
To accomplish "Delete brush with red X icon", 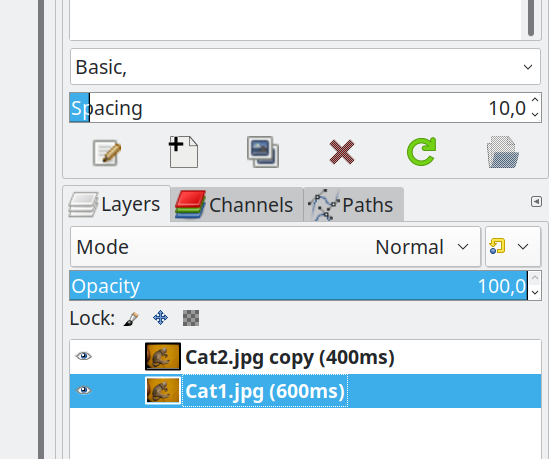I will 342,152.
